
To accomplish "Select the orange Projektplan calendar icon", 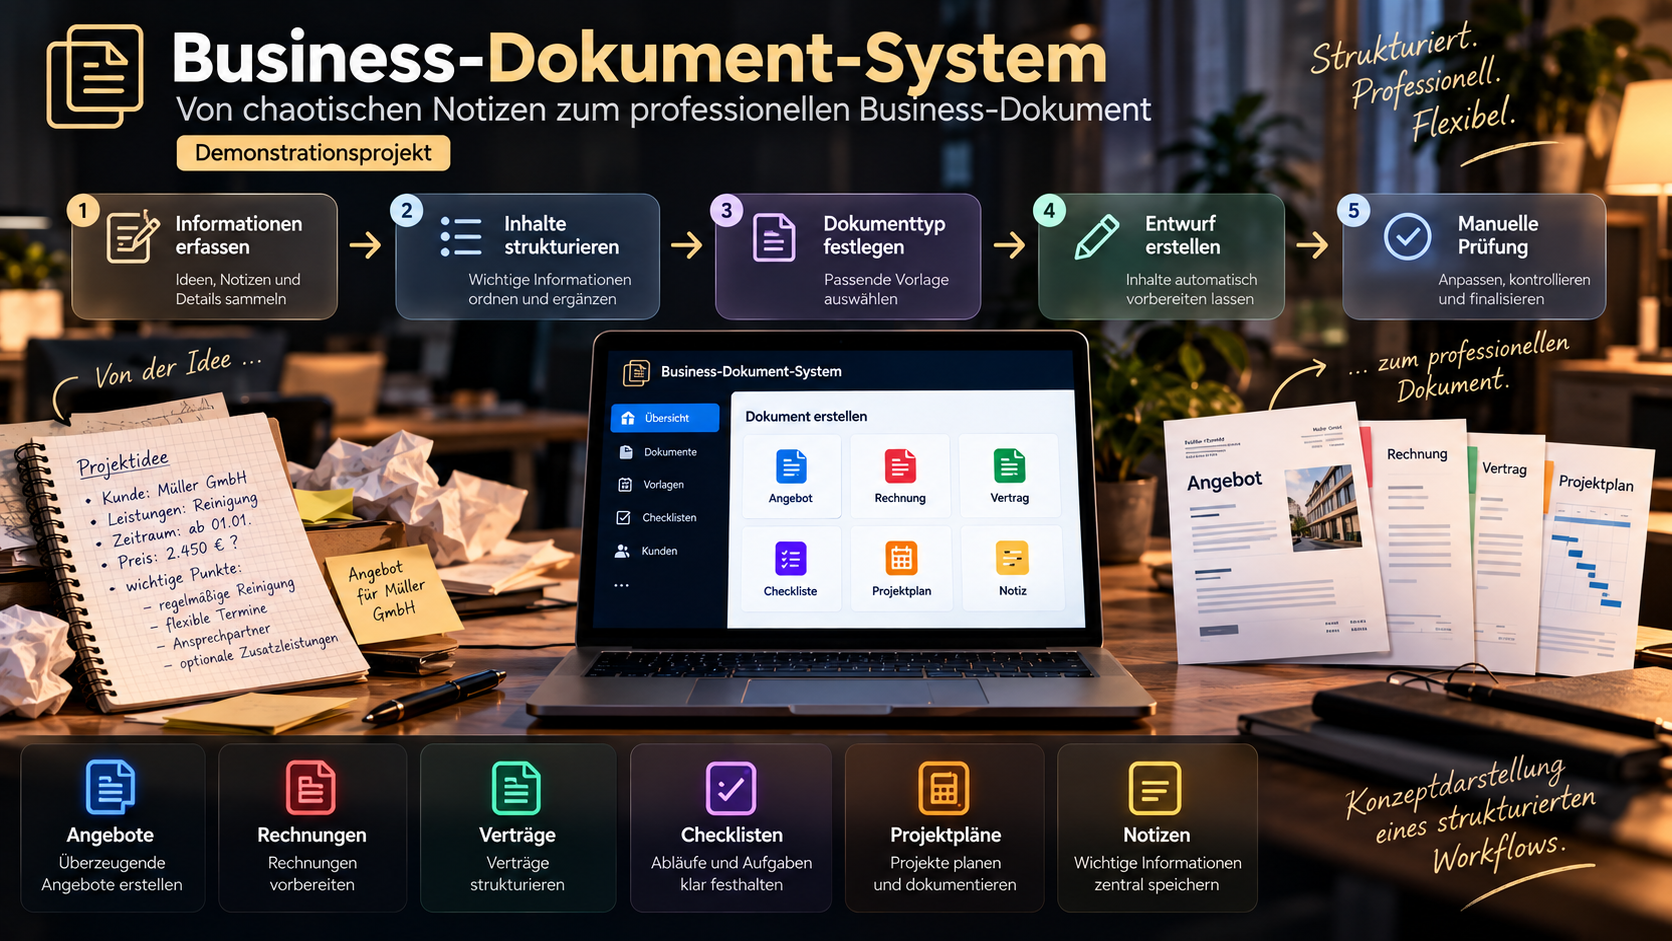I will pyautogui.click(x=901, y=559).
